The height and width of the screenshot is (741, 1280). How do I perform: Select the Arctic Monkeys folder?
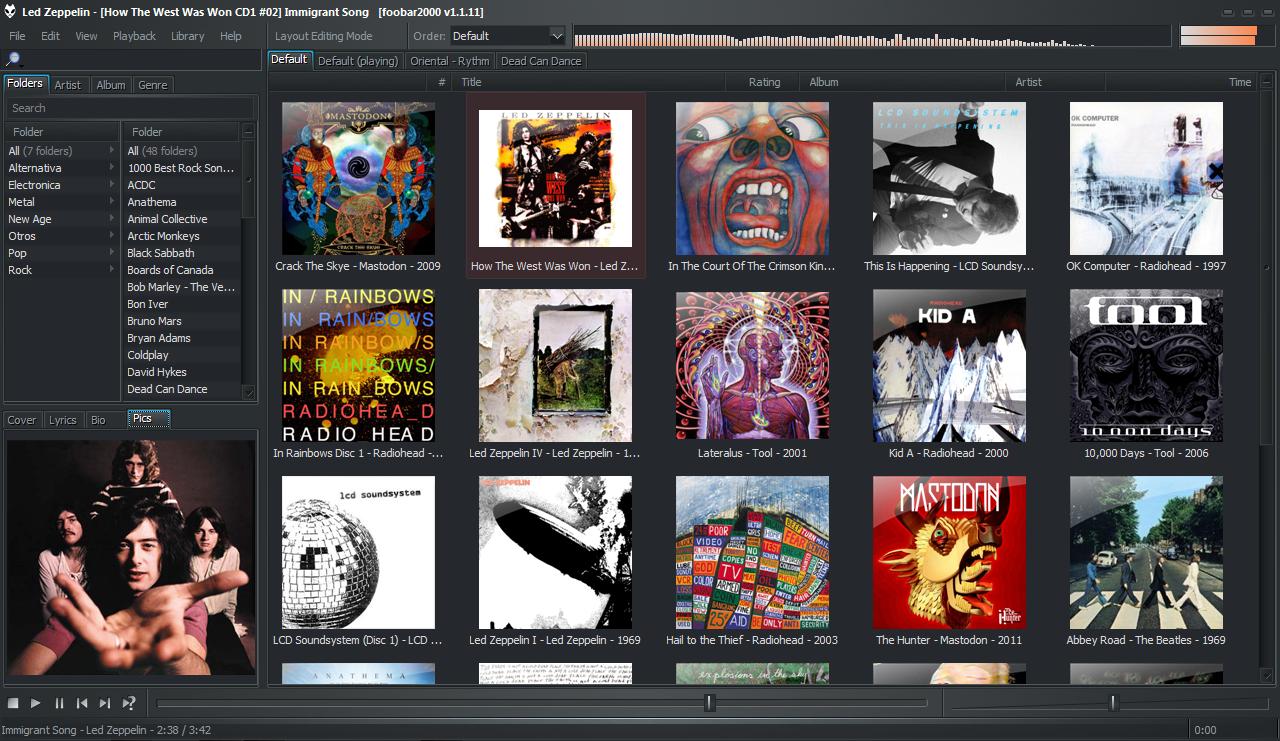pyautogui.click(x=182, y=236)
